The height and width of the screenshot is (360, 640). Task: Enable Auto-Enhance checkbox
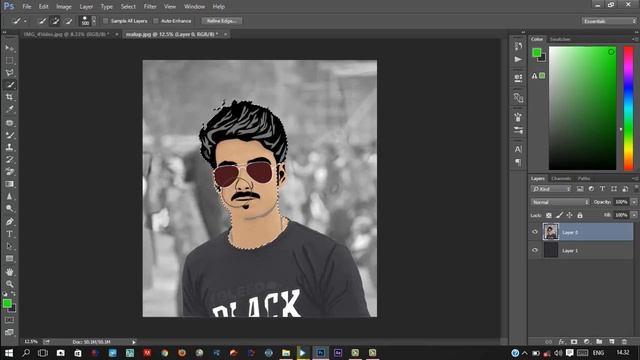click(156, 21)
